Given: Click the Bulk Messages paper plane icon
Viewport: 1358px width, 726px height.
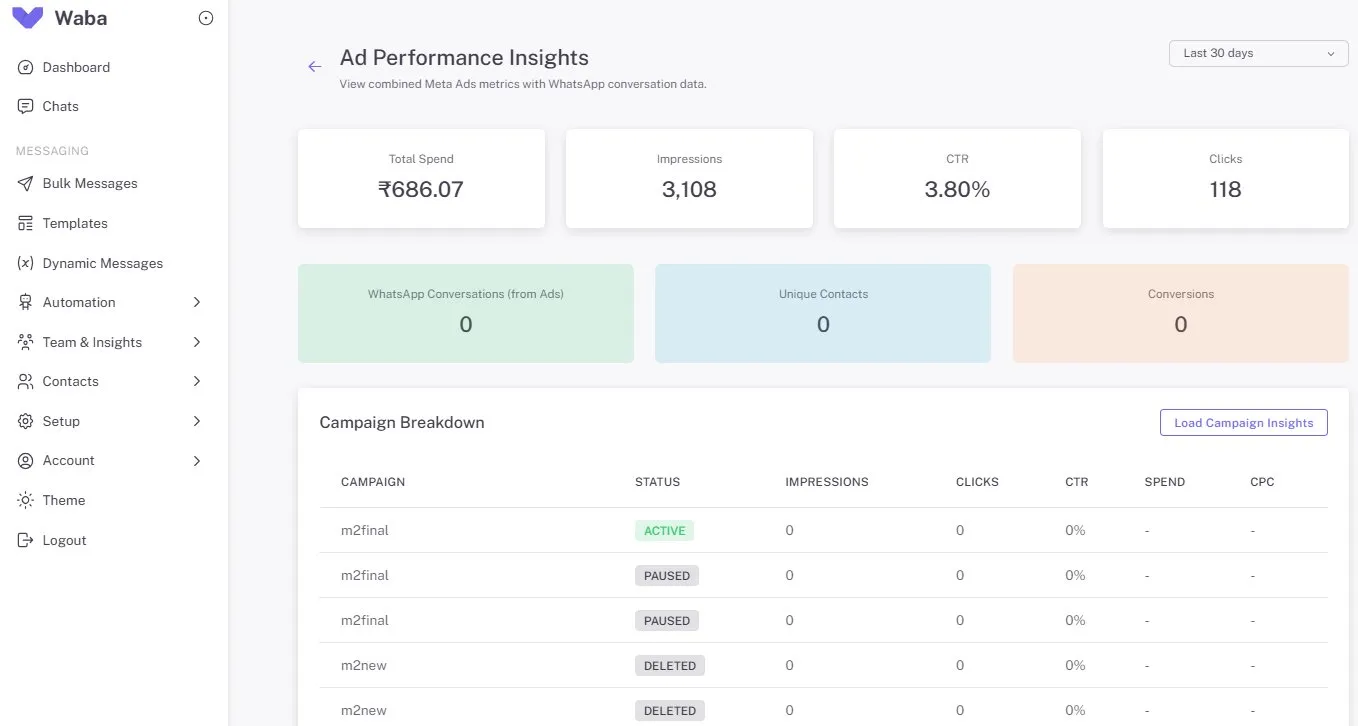Looking at the screenshot, I should [25, 184].
